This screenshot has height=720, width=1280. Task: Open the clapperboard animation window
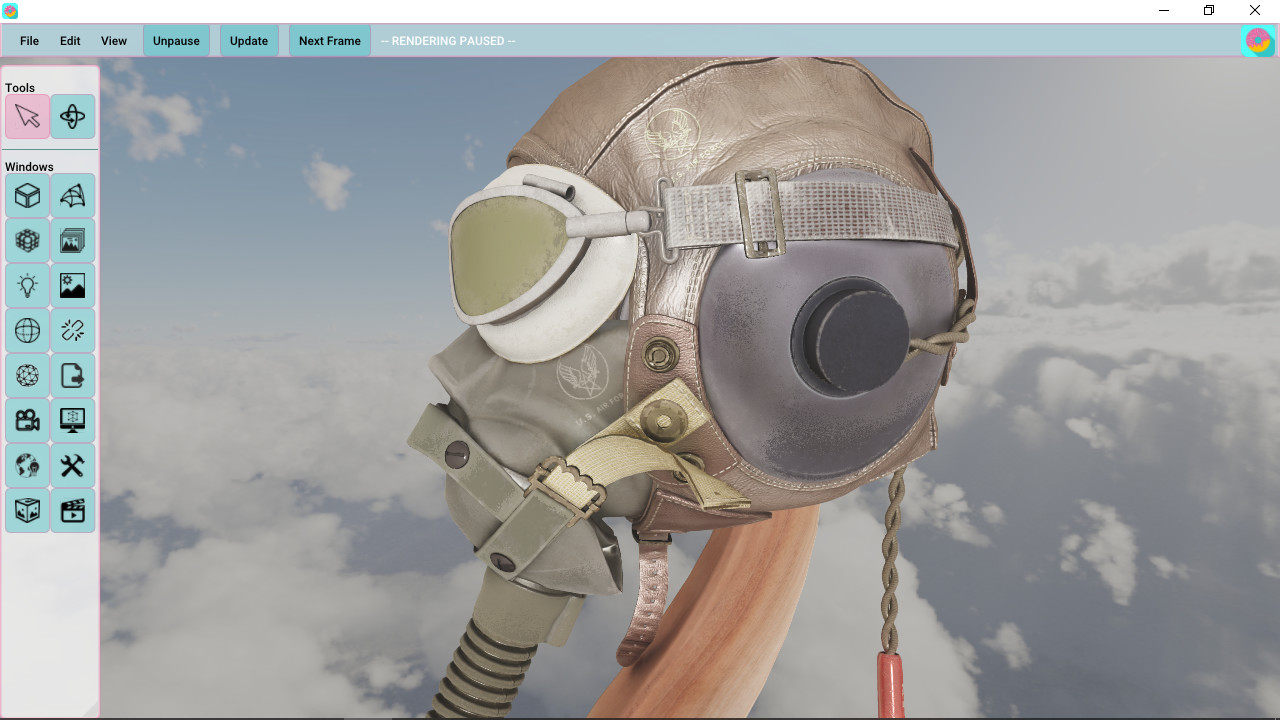coord(72,510)
